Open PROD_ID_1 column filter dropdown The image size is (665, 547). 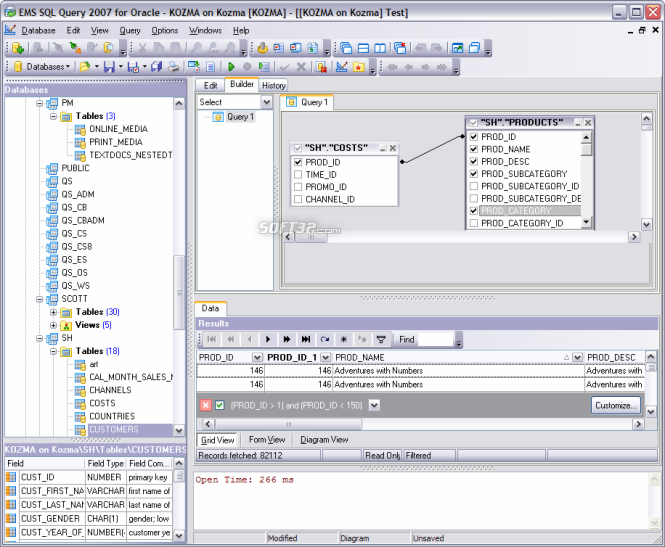[325, 357]
